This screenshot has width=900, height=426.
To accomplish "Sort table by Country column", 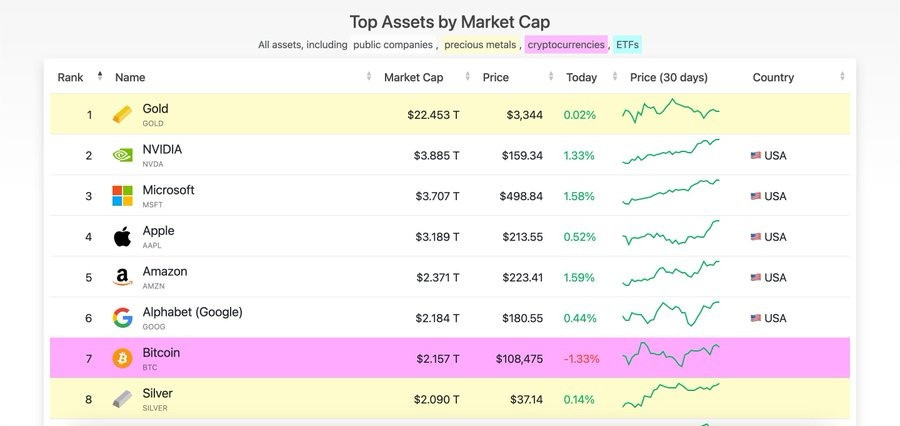I will click(x=773, y=77).
